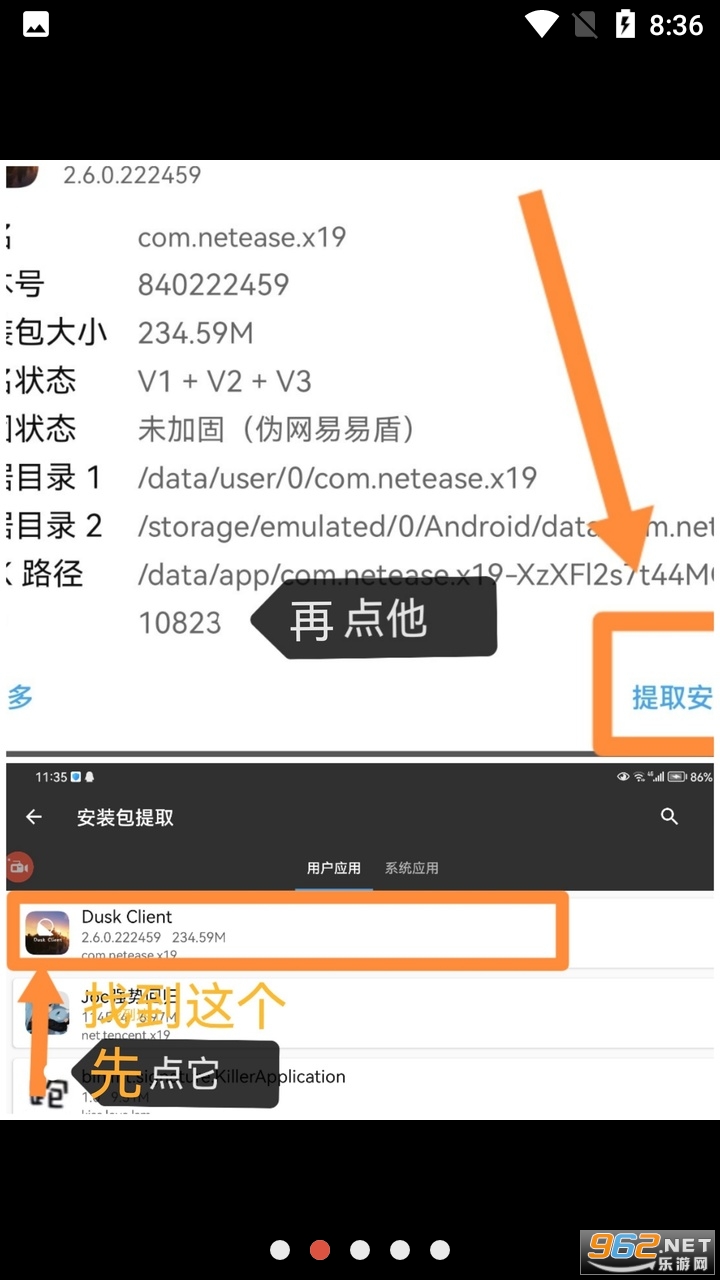This screenshot has width=720, height=1280.
Task: Tap the package name com.netease.x19 text
Action: (242, 237)
